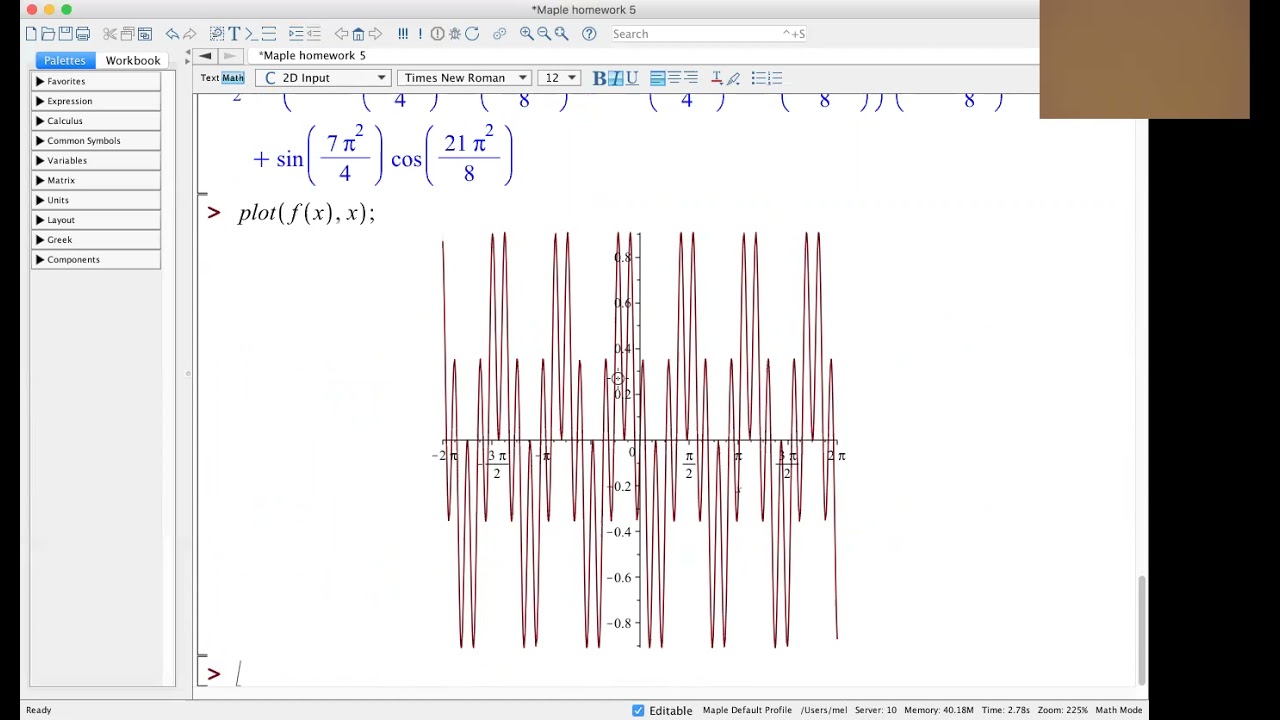Center-align the text
This screenshot has height=720, width=1280.
pyautogui.click(x=674, y=78)
